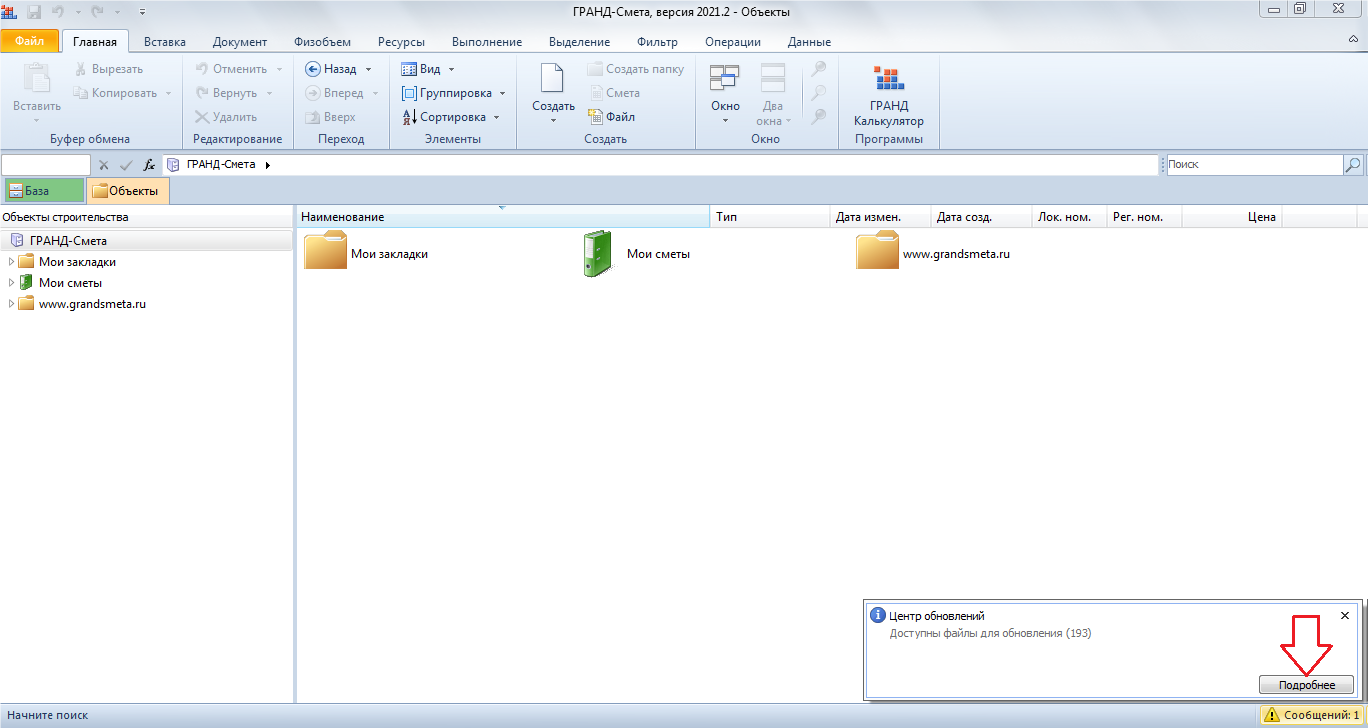Click the Подробнее button
The image size is (1368, 728).
click(x=1306, y=685)
